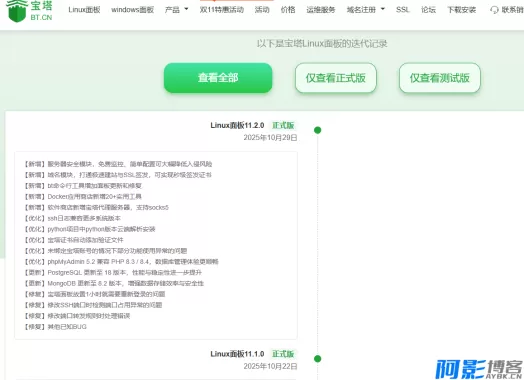Go to the 论坛 link
The image size is (524, 380).
[x=428, y=10]
